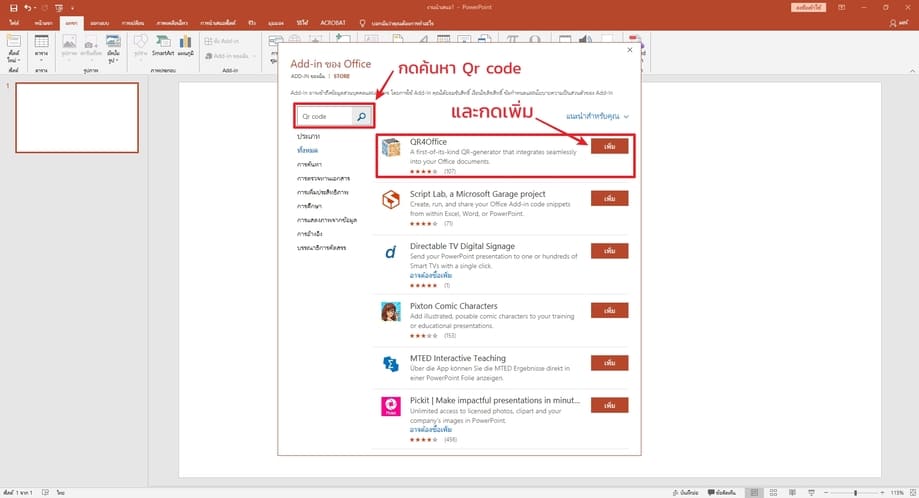919x498 pixels.
Task: Start Slide Show from status bar
Action: 811,493
